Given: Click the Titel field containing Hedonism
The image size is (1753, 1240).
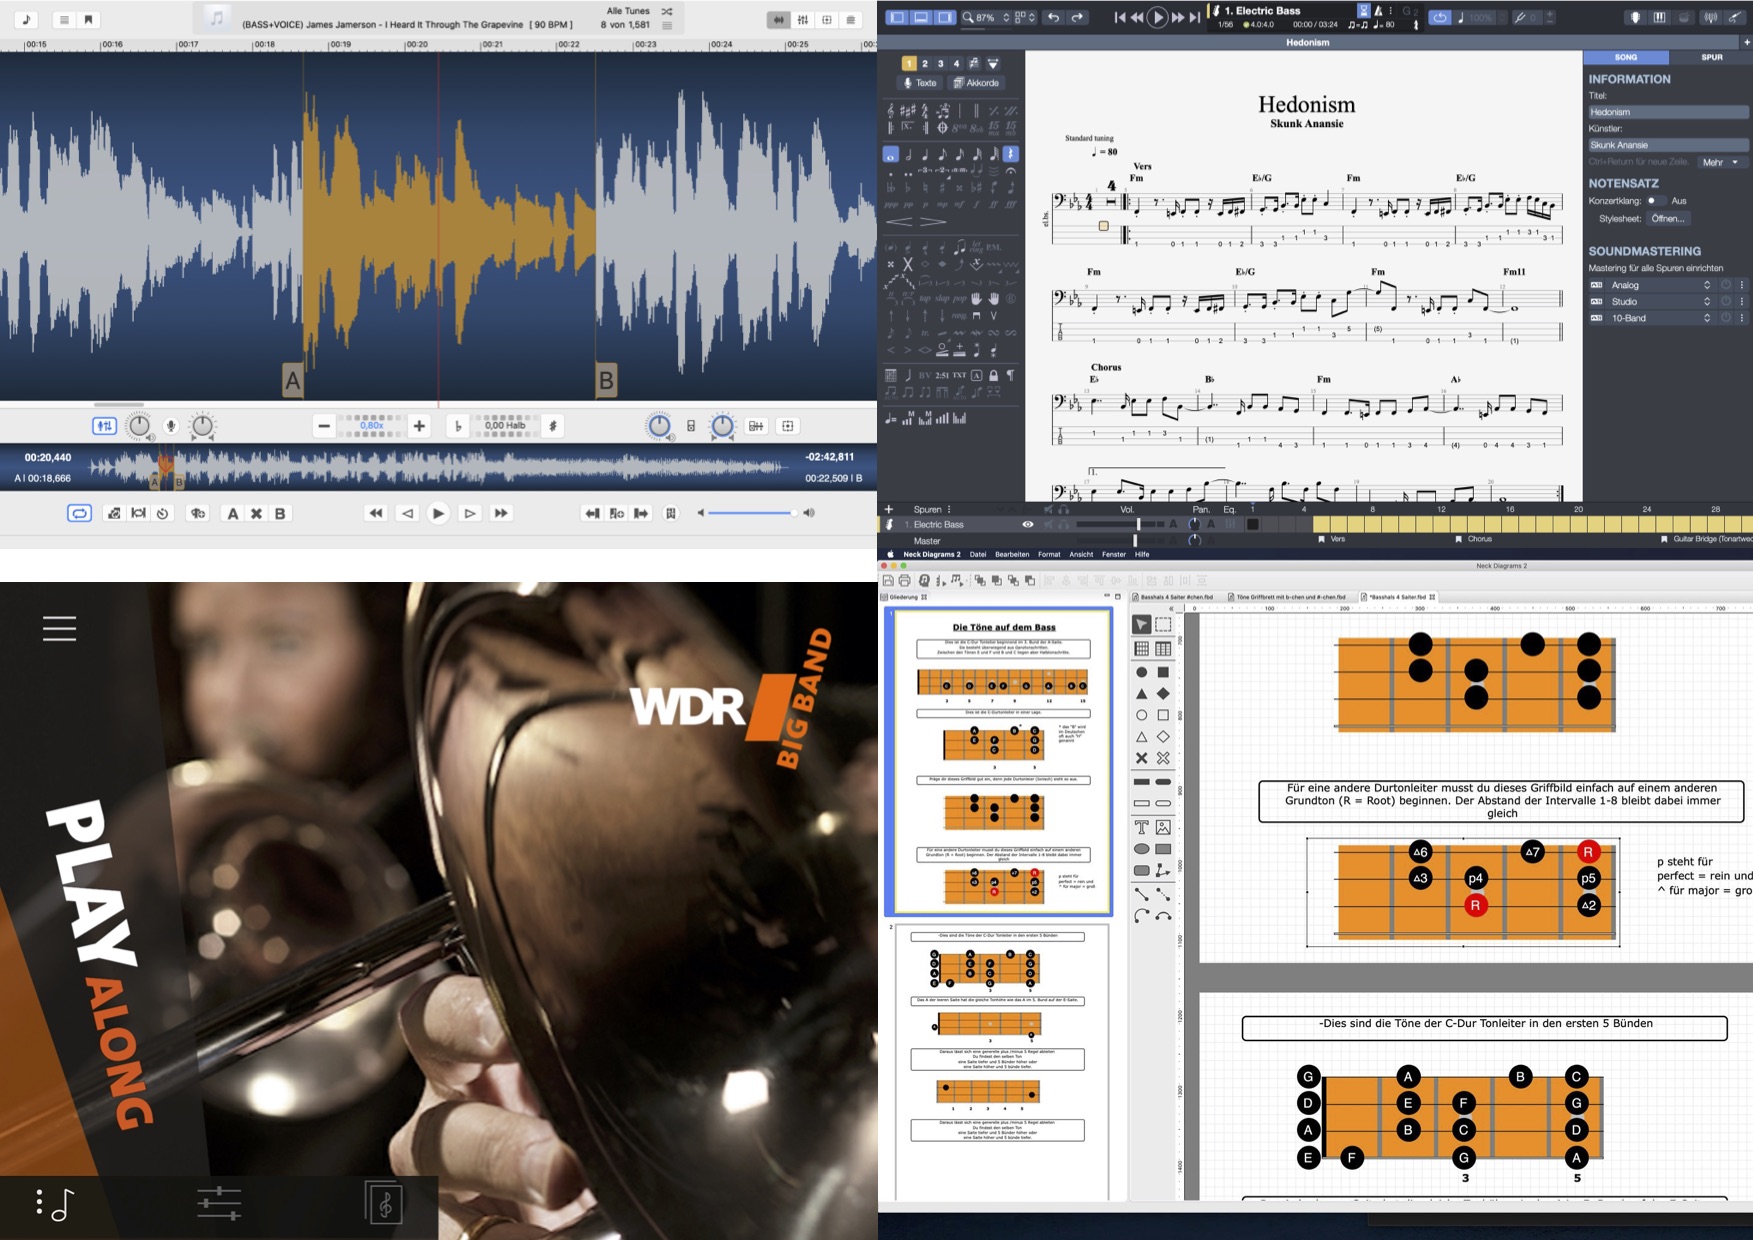Looking at the screenshot, I should [1669, 112].
